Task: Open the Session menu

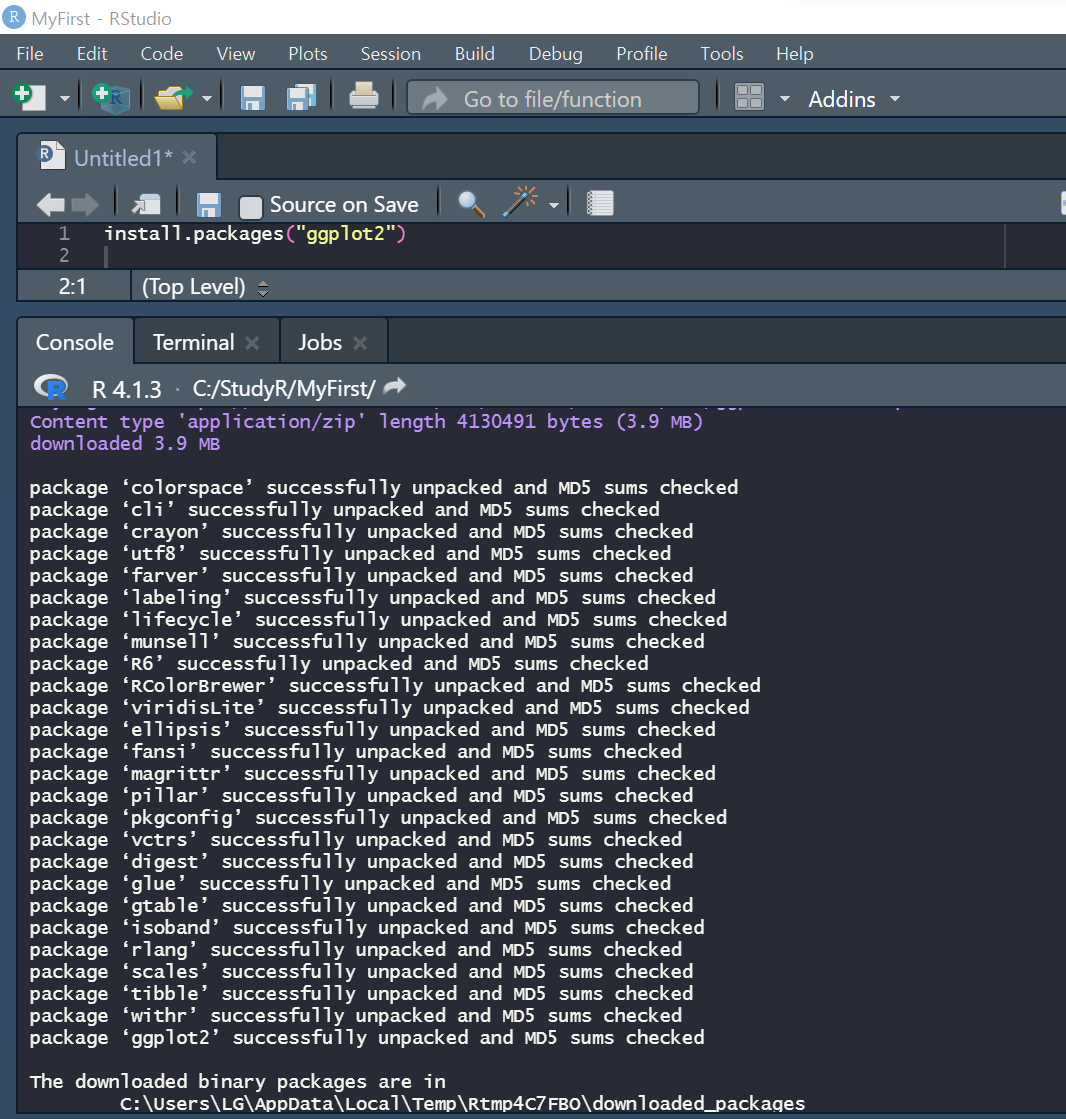Action: pos(391,54)
